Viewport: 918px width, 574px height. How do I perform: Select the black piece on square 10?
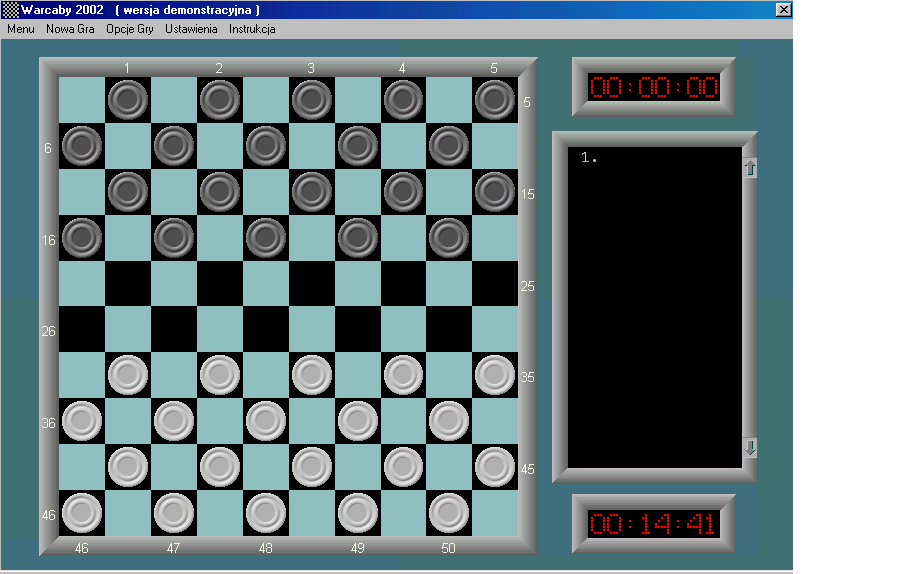tap(449, 146)
